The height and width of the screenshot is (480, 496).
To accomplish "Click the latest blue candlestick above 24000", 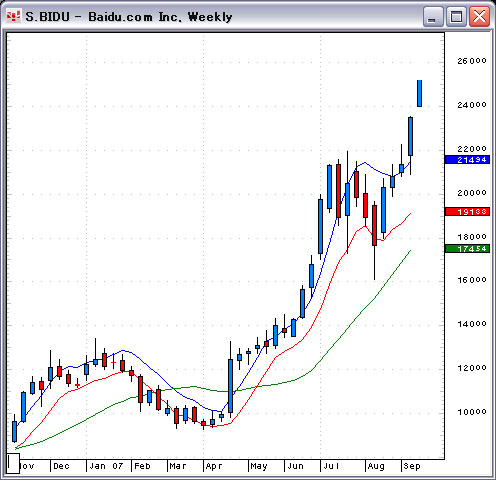I will [x=419, y=93].
